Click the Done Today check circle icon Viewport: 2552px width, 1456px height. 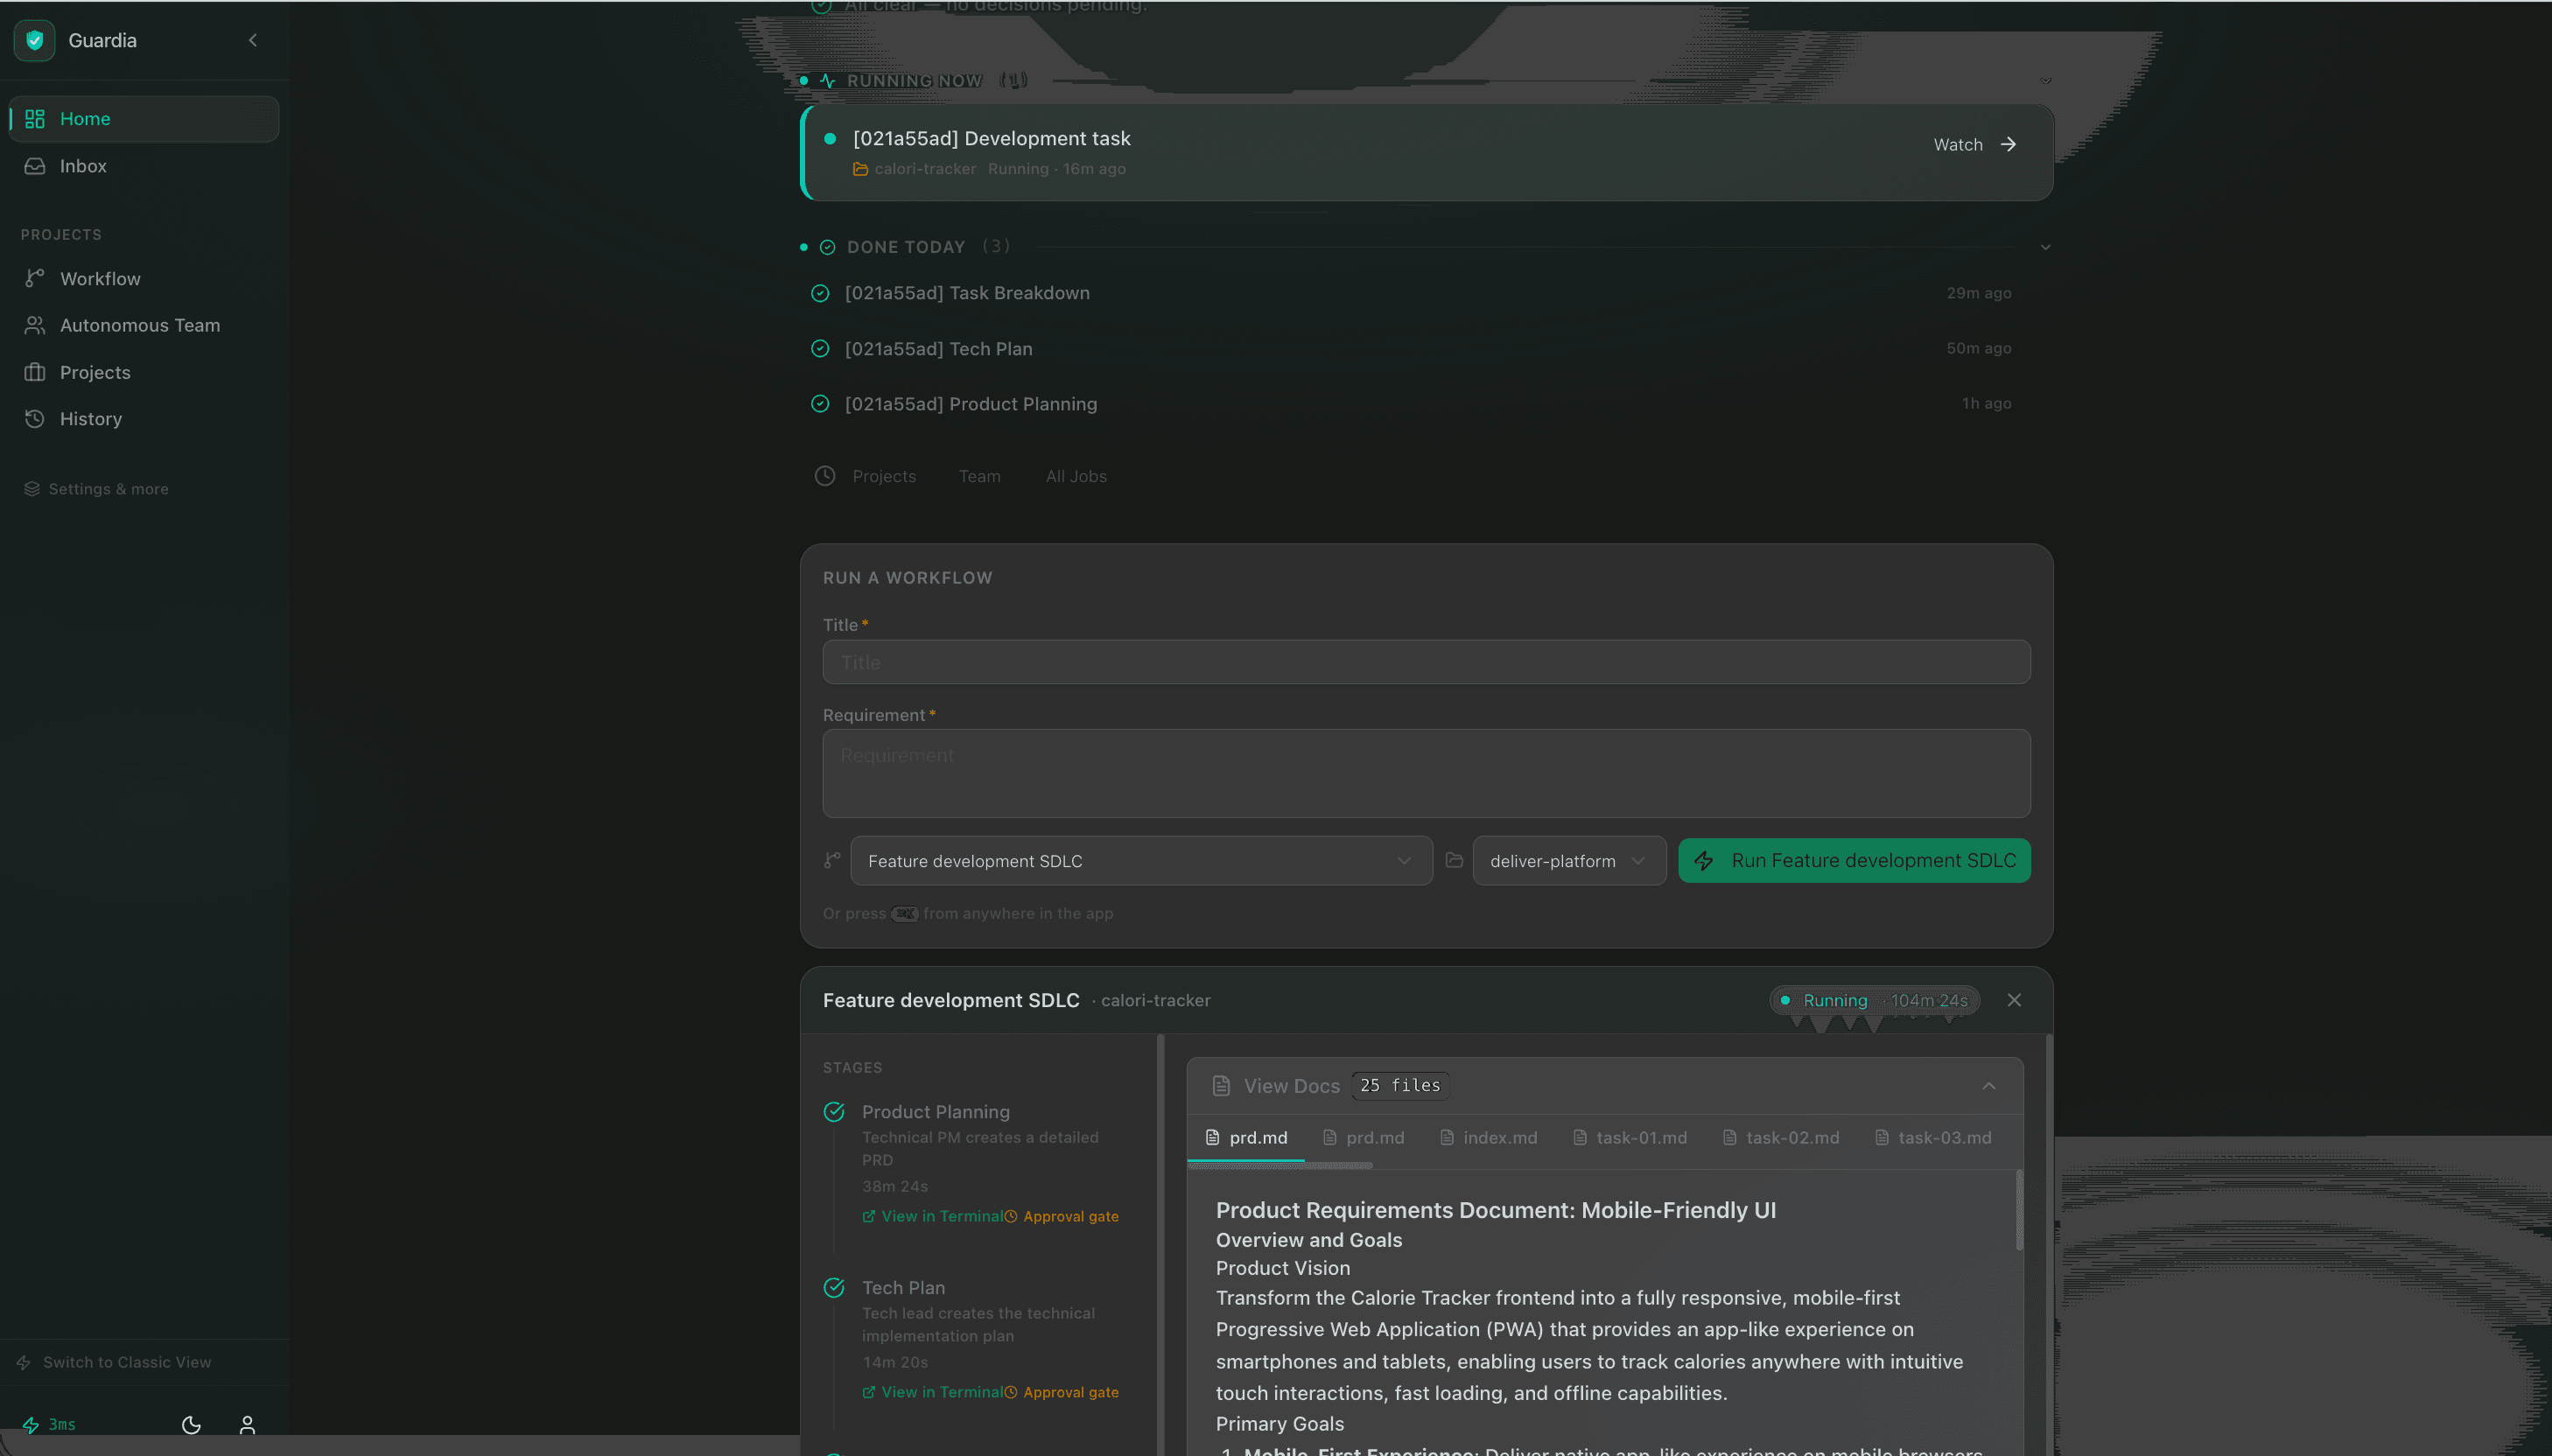click(828, 247)
